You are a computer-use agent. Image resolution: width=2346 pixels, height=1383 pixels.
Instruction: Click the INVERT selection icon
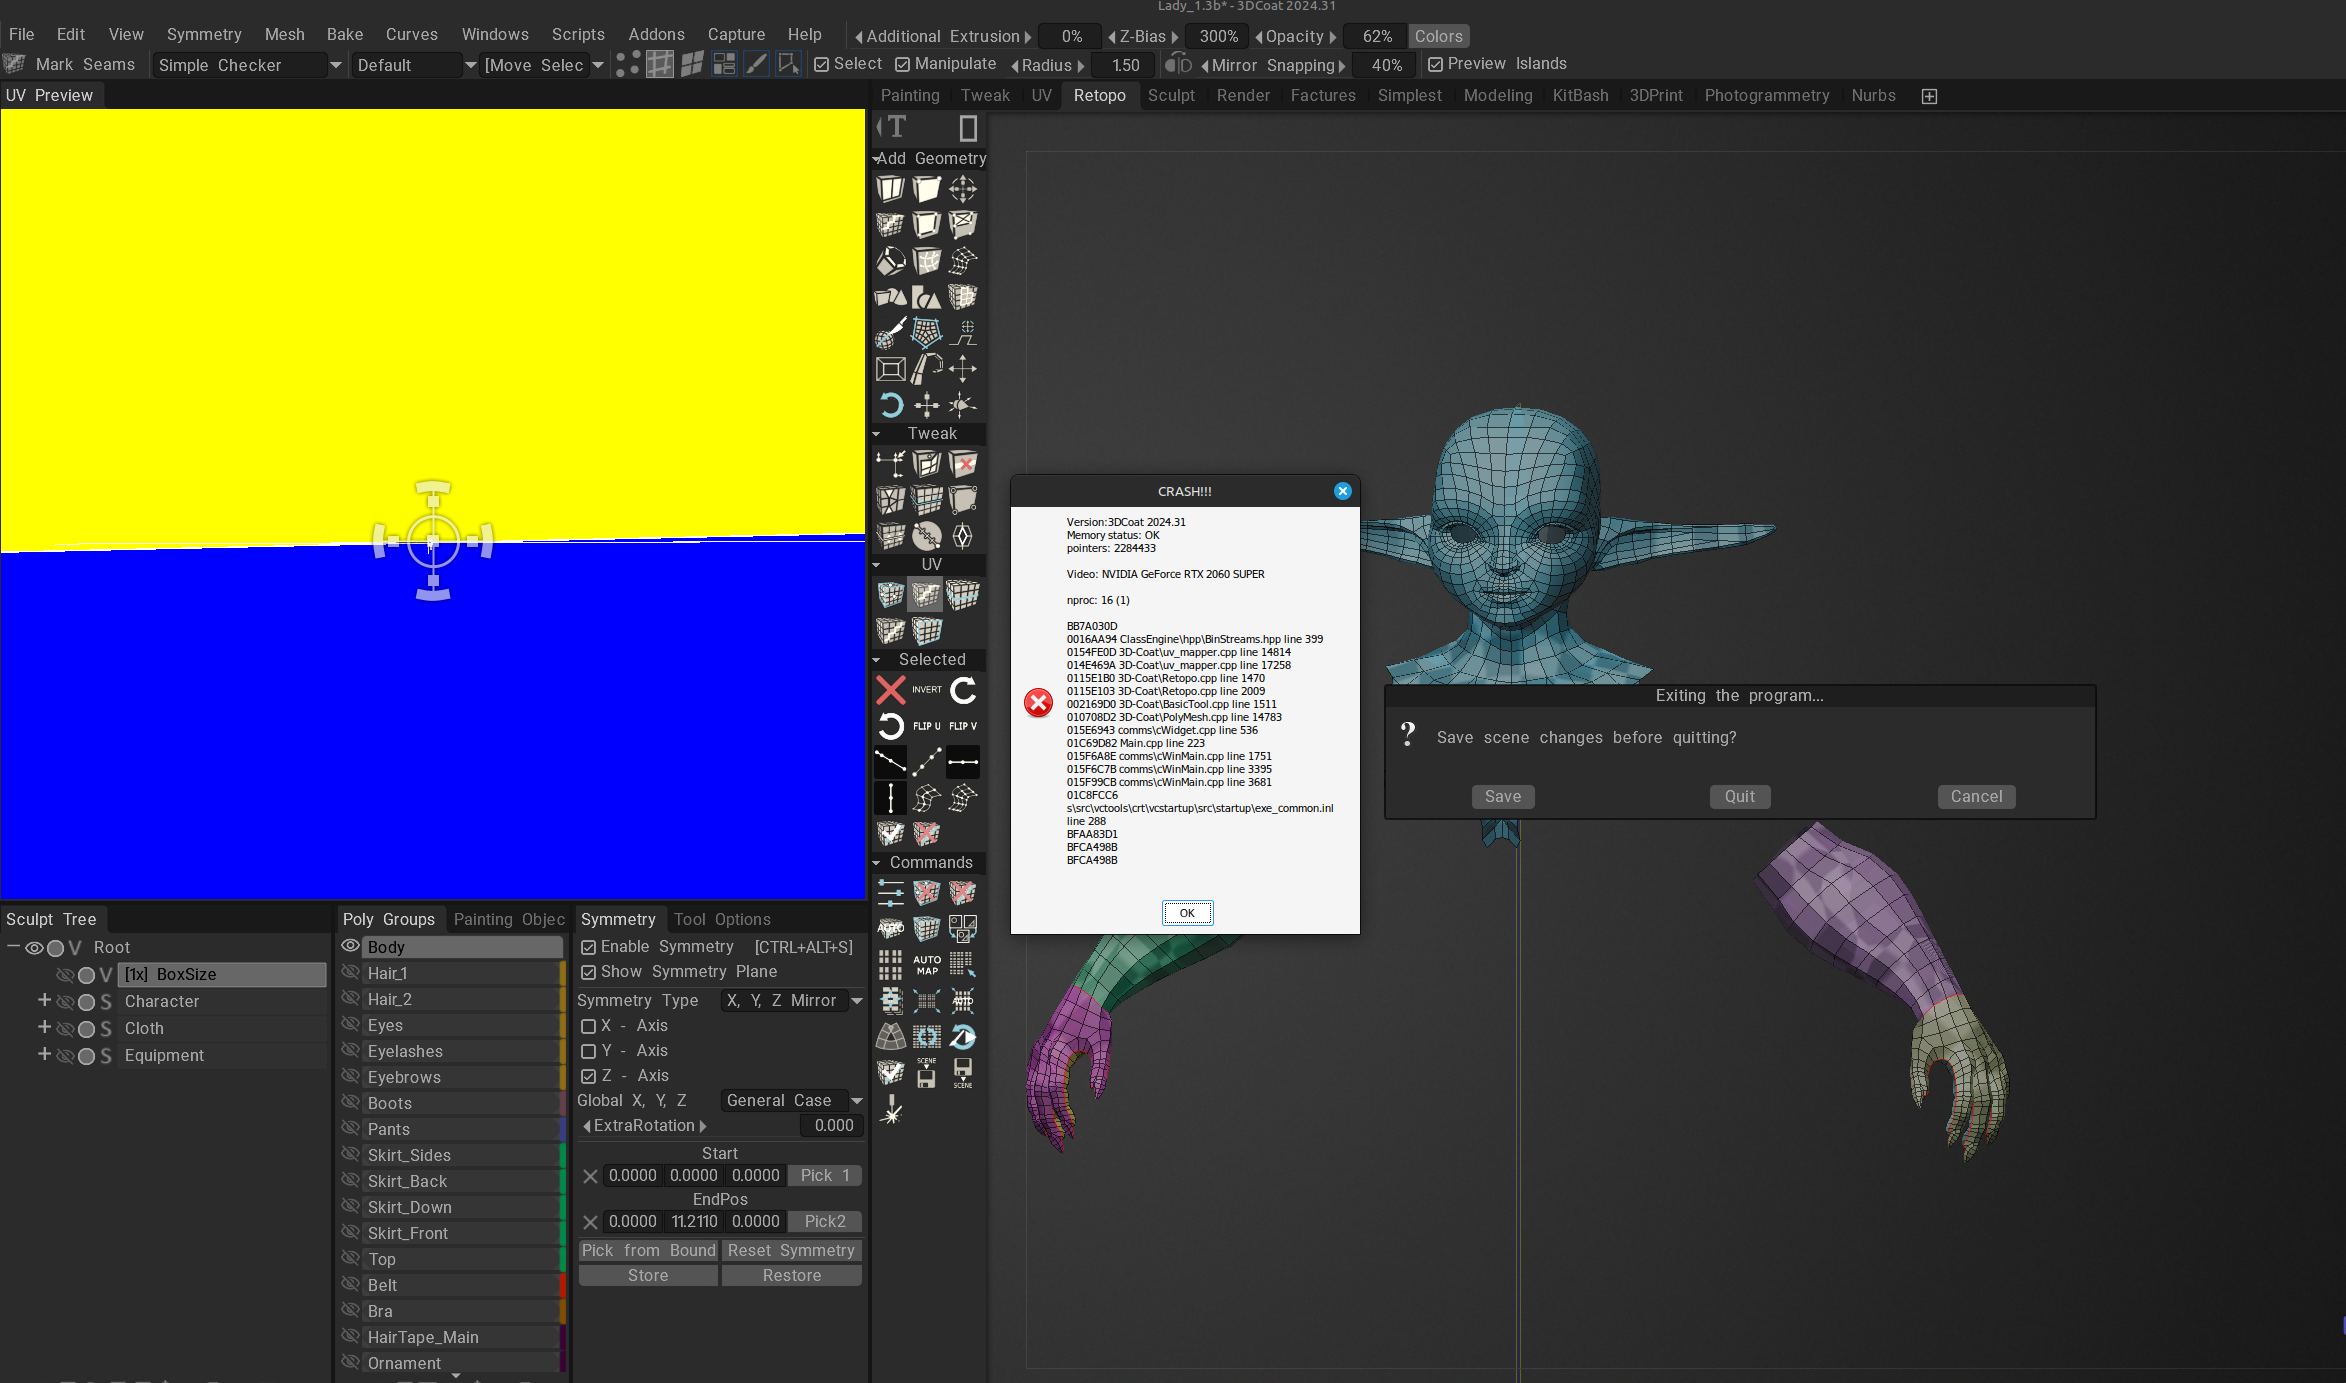[x=927, y=690]
